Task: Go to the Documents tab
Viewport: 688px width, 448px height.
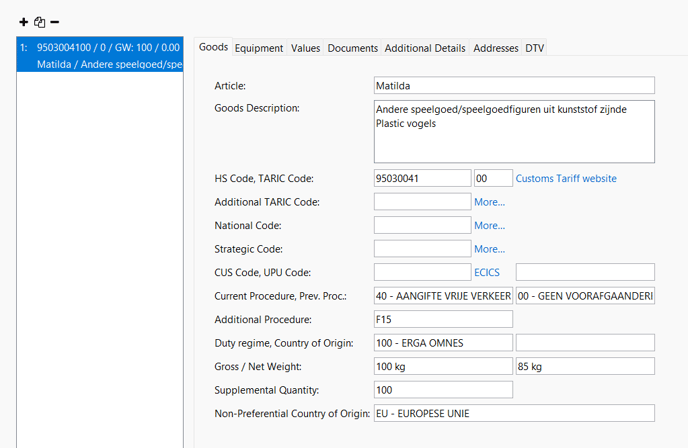Action: tap(353, 48)
